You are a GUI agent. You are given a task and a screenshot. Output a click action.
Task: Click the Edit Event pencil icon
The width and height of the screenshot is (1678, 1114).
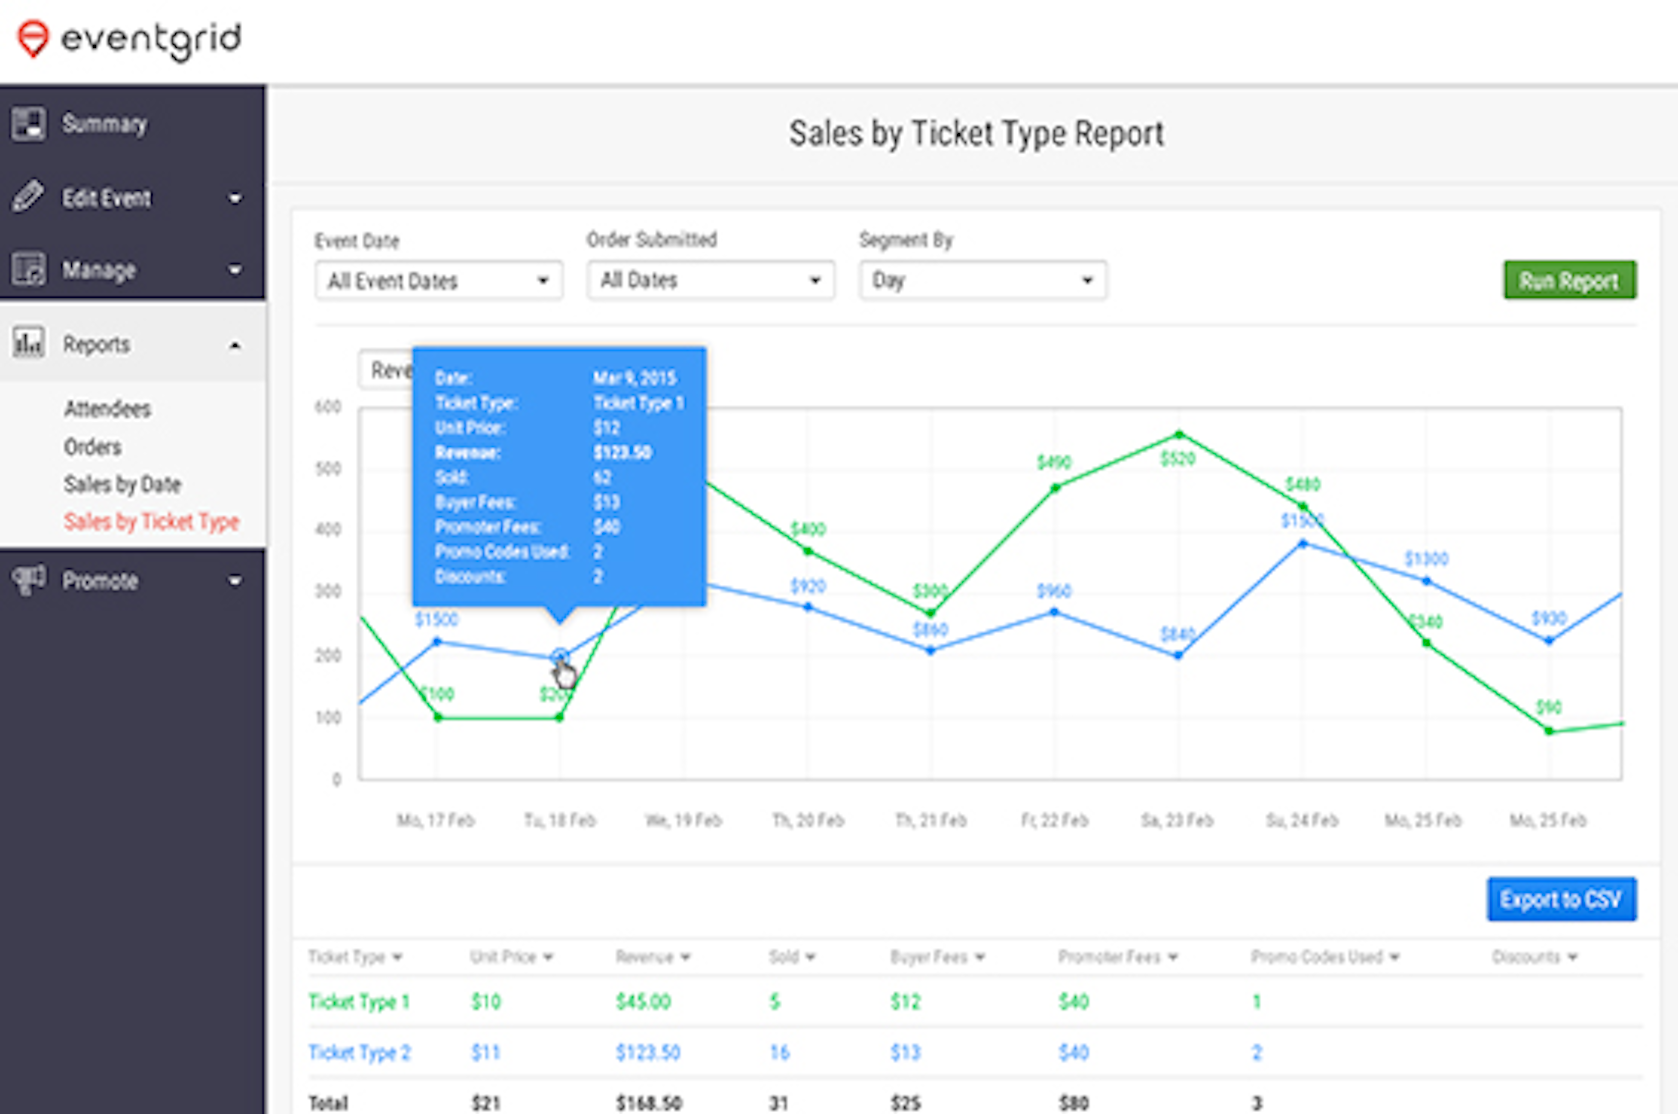tap(28, 197)
